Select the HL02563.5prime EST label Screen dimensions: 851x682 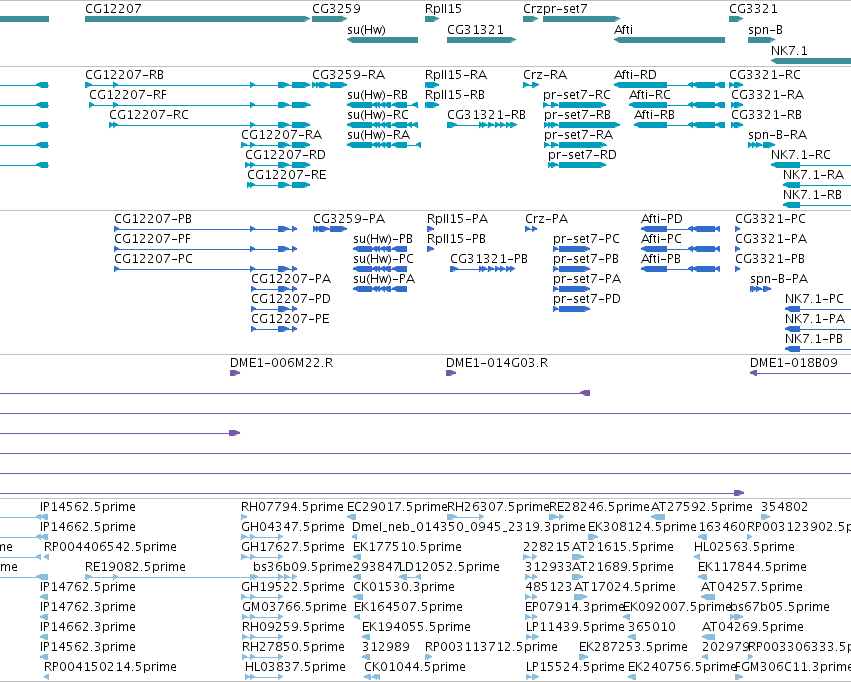click(x=744, y=547)
